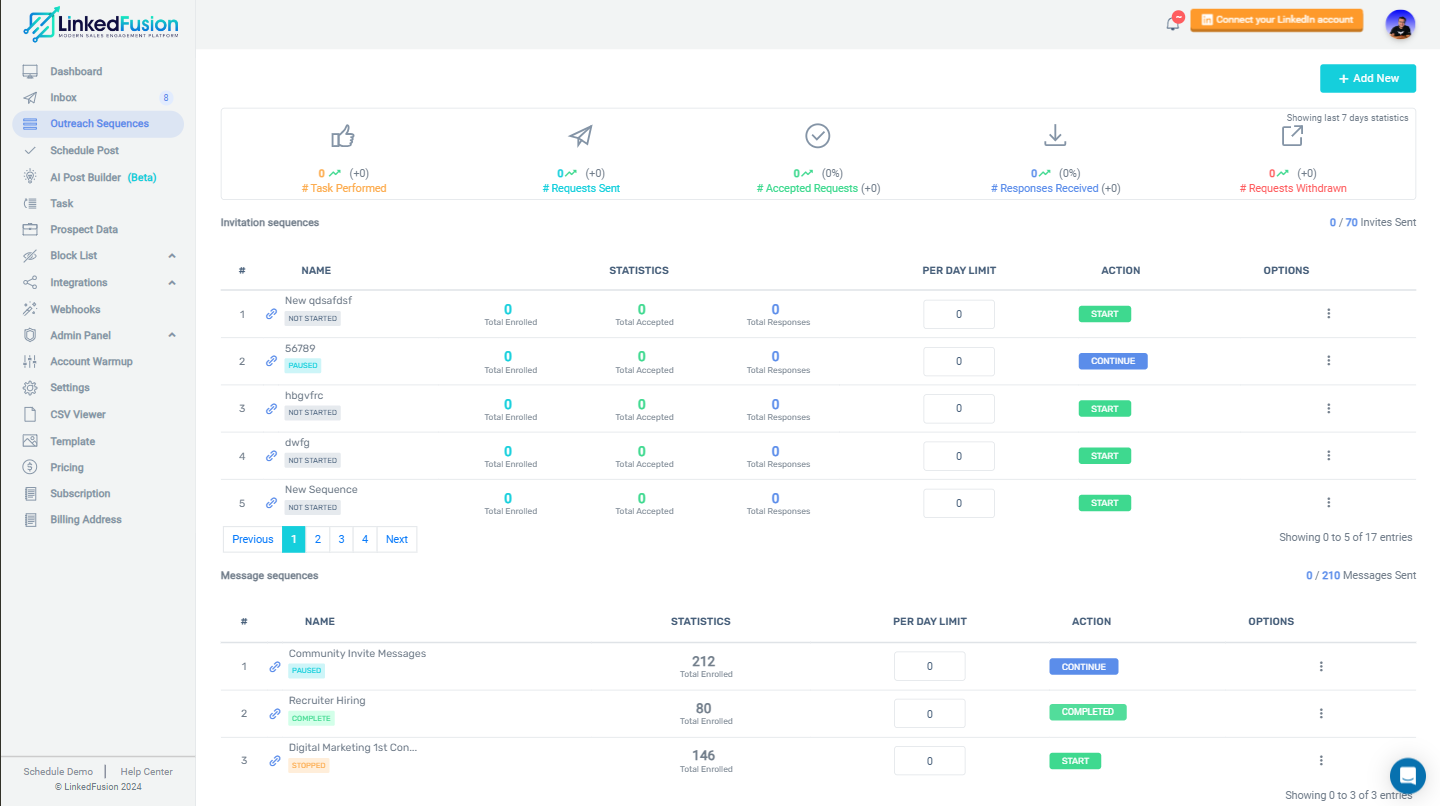Viewport: 1440px width, 806px height.
Task: Continue the Community Invite Messages sequence
Action: (1084, 666)
